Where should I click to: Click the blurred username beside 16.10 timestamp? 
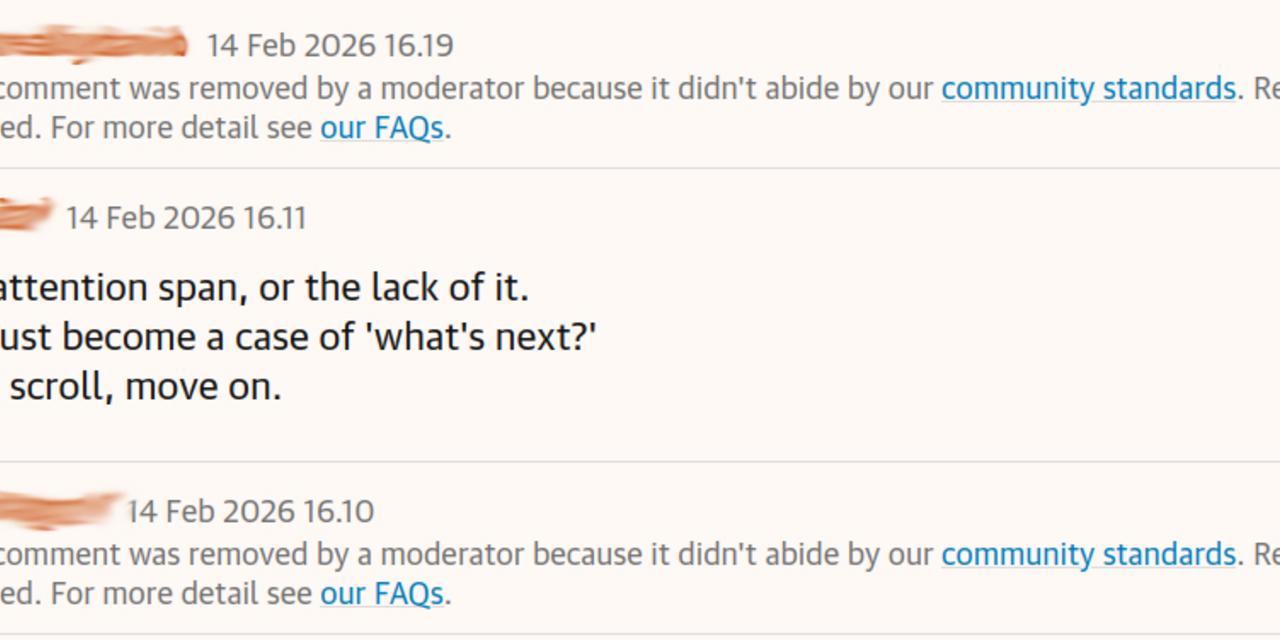60,510
